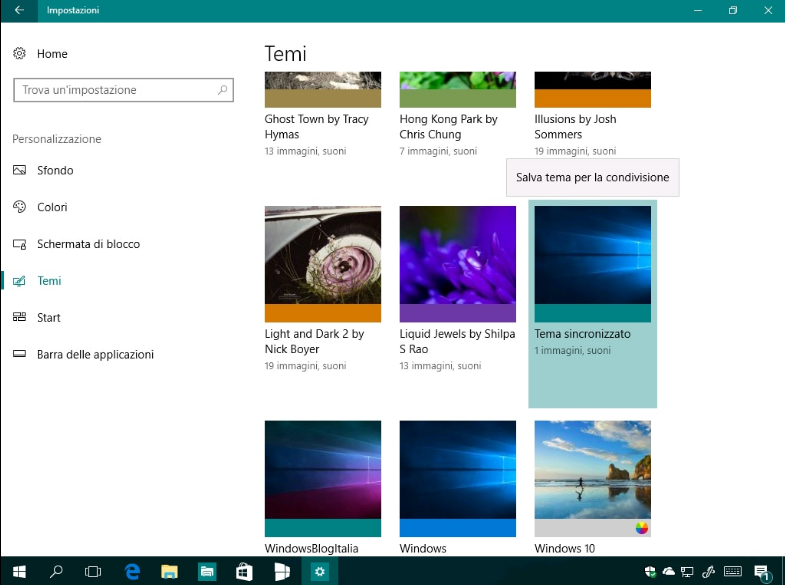Open network tray icon
This screenshot has height=585, width=785.
tap(687, 571)
